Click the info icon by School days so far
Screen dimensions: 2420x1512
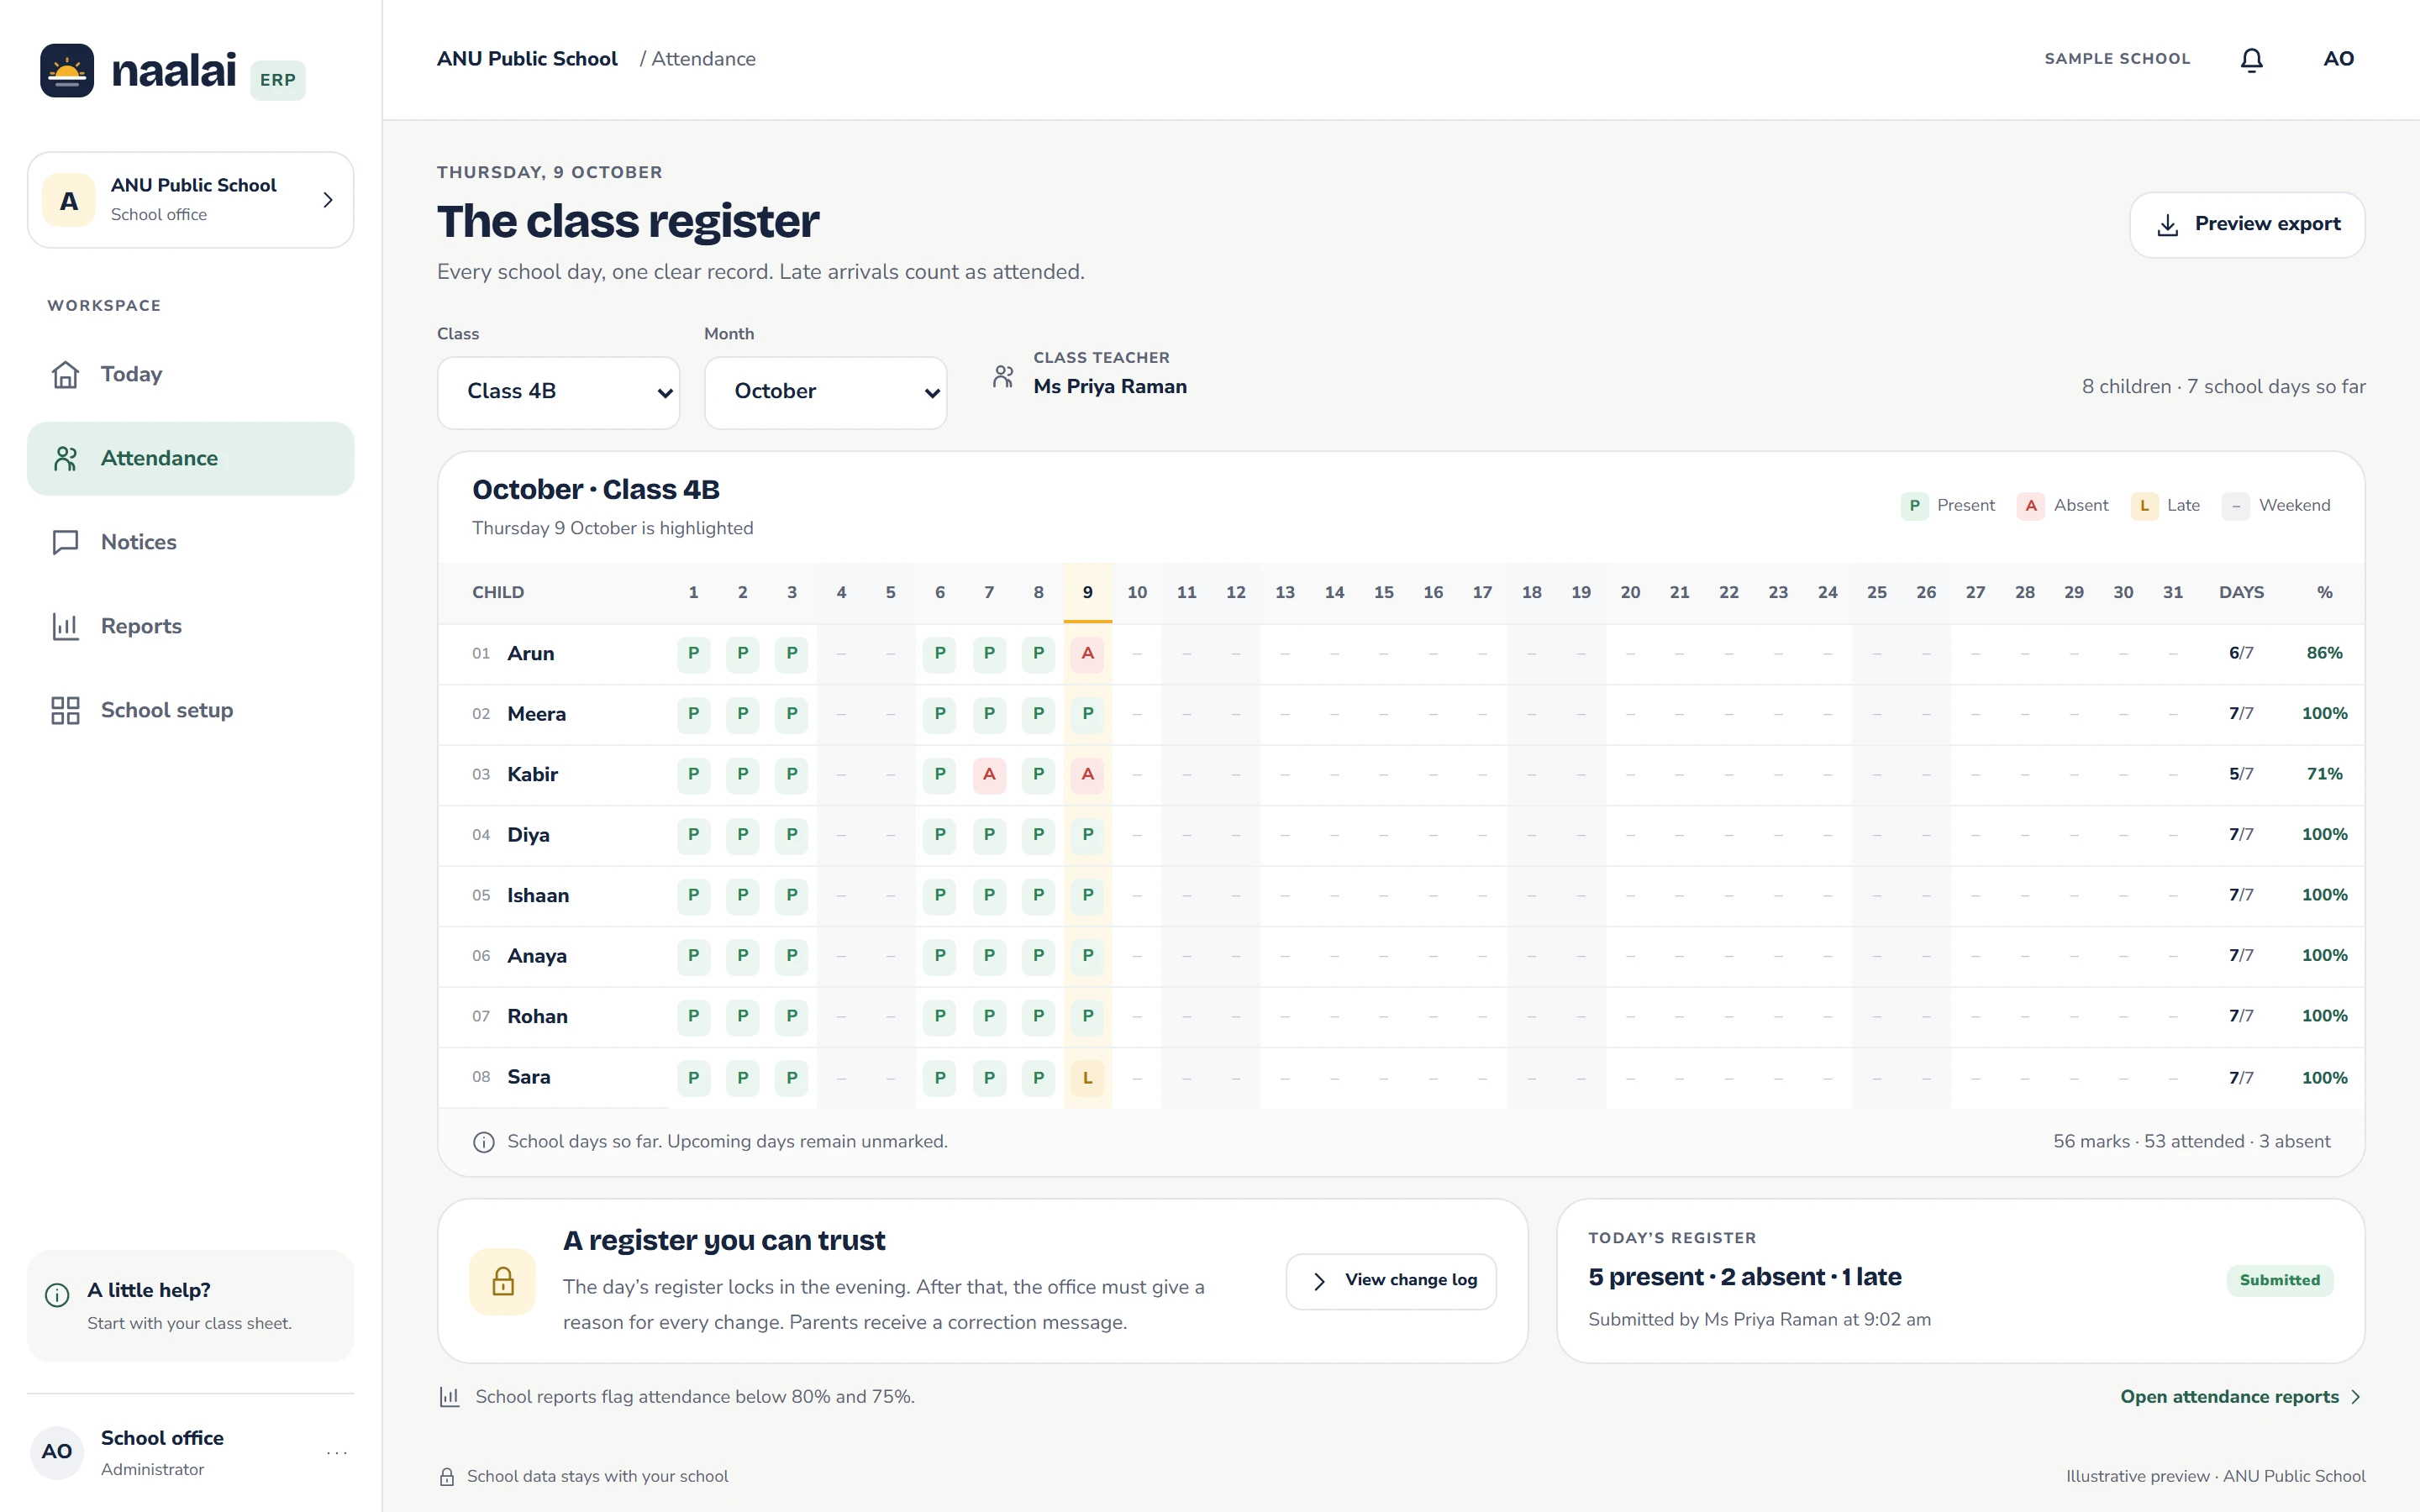(484, 1142)
